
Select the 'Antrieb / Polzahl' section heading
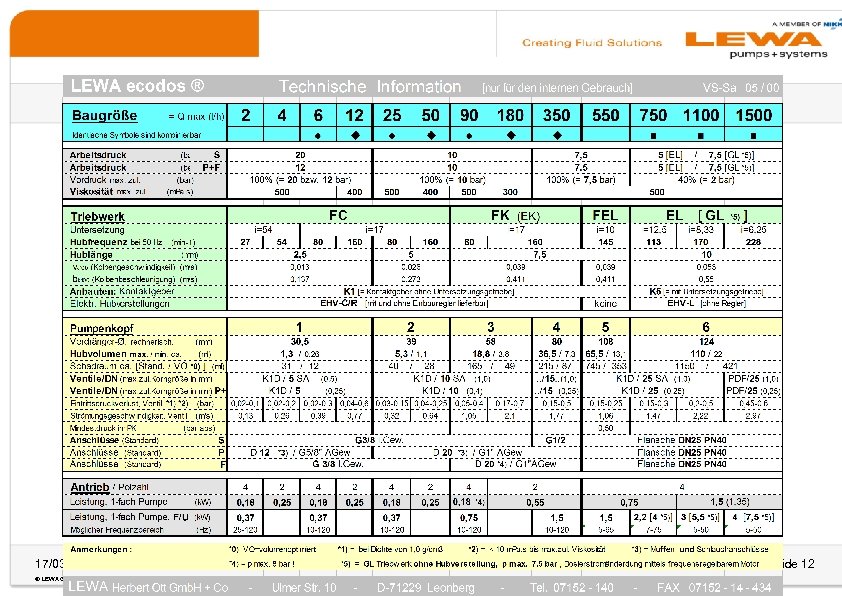[109, 487]
